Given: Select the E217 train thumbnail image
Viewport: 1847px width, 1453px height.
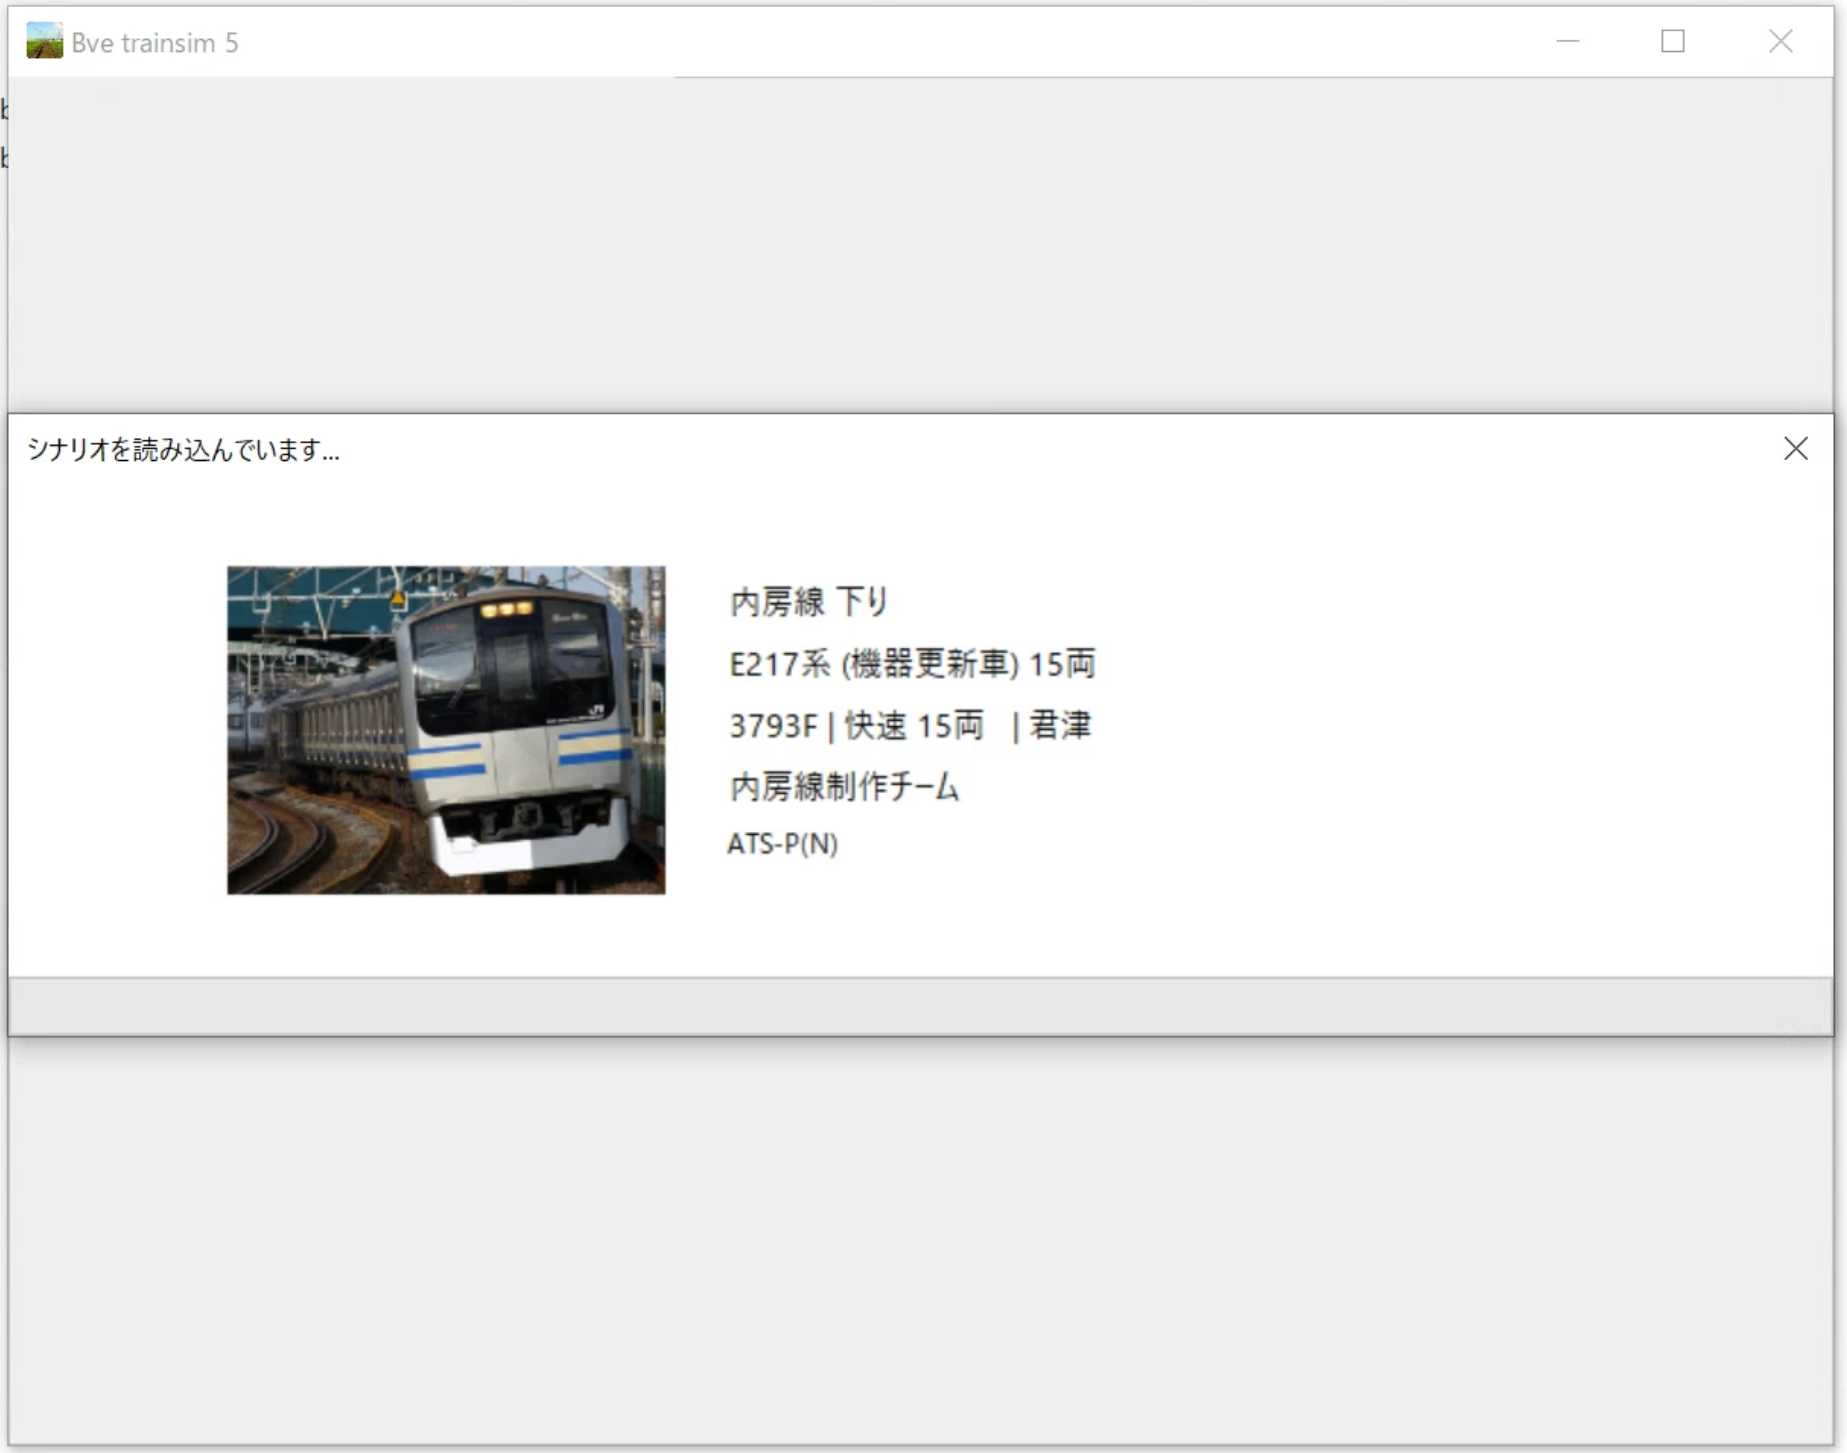Looking at the screenshot, I should [x=445, y=730].
